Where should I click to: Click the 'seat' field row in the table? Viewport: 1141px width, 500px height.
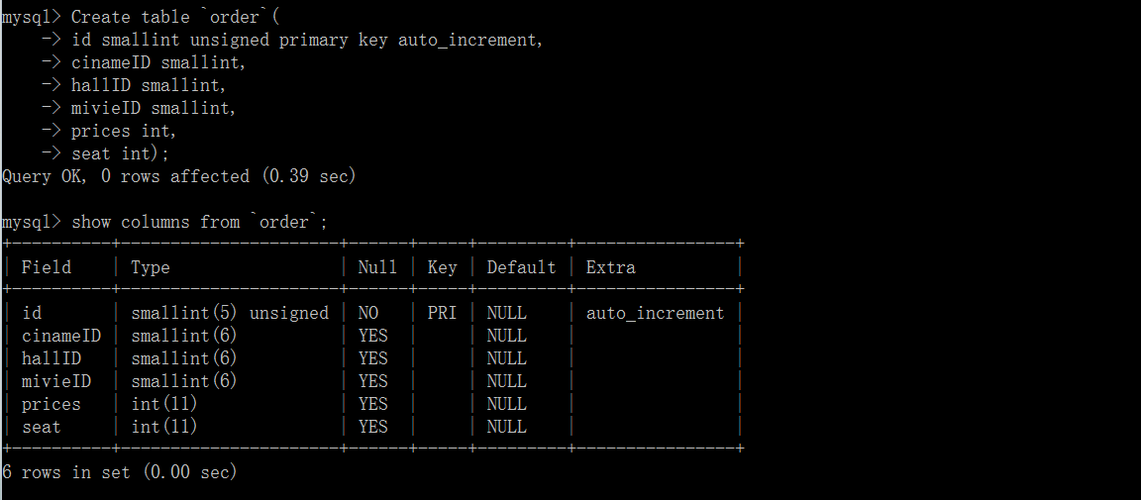(373, 426)
